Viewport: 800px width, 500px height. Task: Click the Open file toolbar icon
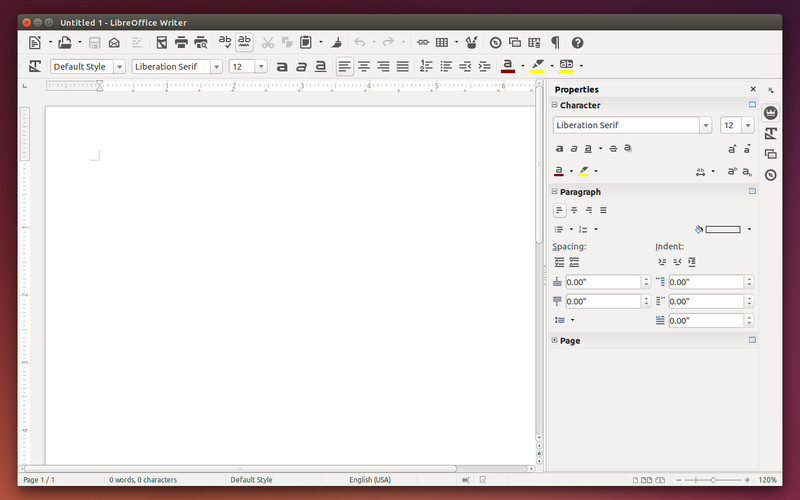click(65, 43)
